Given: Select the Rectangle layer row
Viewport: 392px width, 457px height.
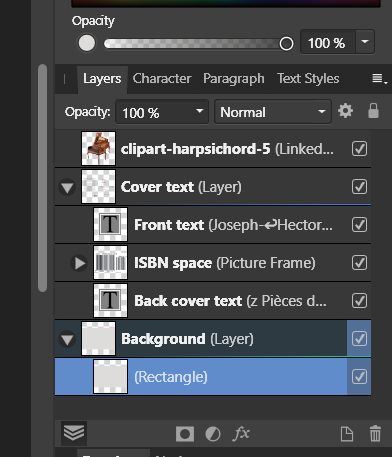Looking at the screenshot, I should [213, 377].
